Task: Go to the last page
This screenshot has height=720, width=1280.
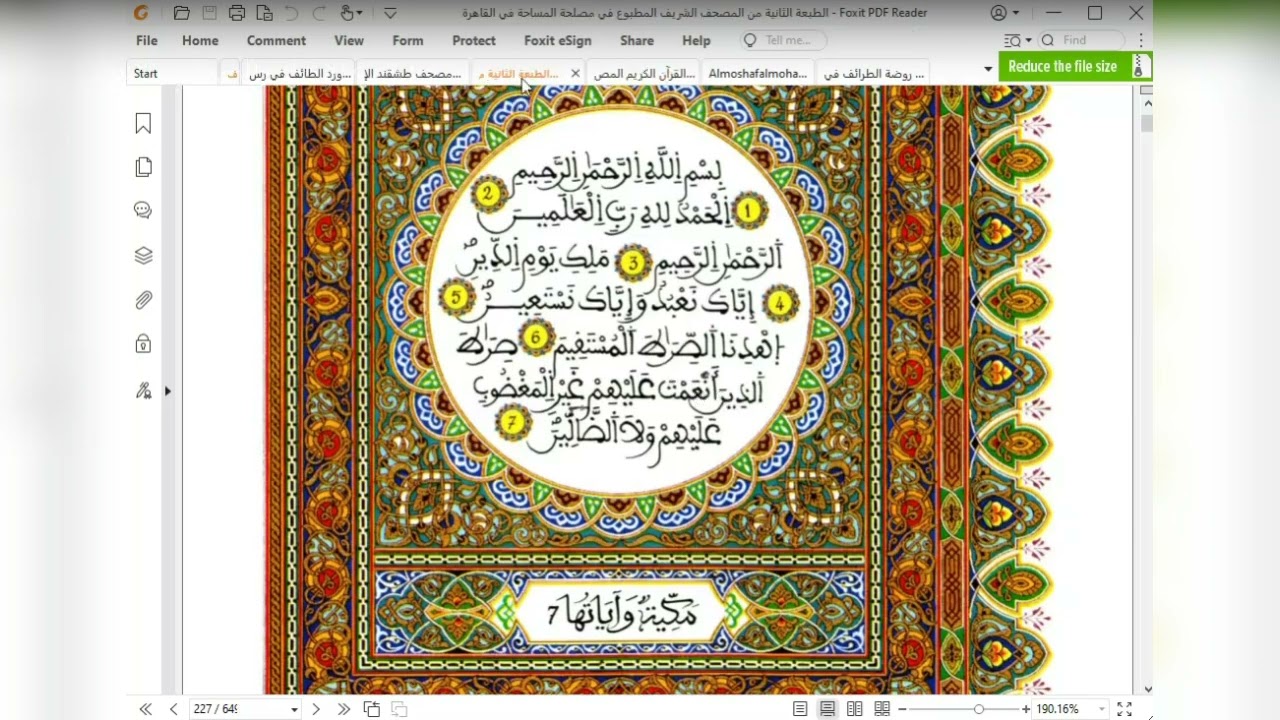Action: 344,709
